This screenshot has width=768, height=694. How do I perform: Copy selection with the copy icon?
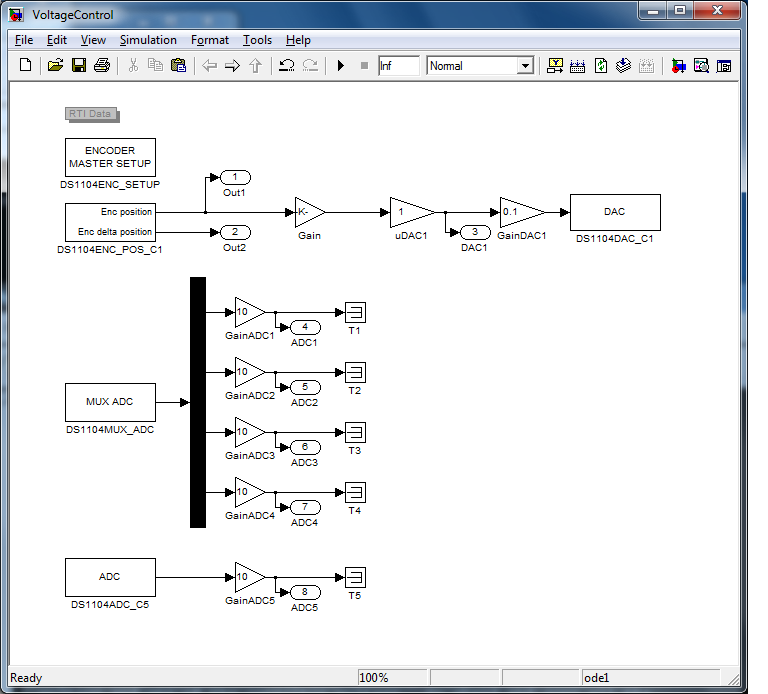click(155, 65)
